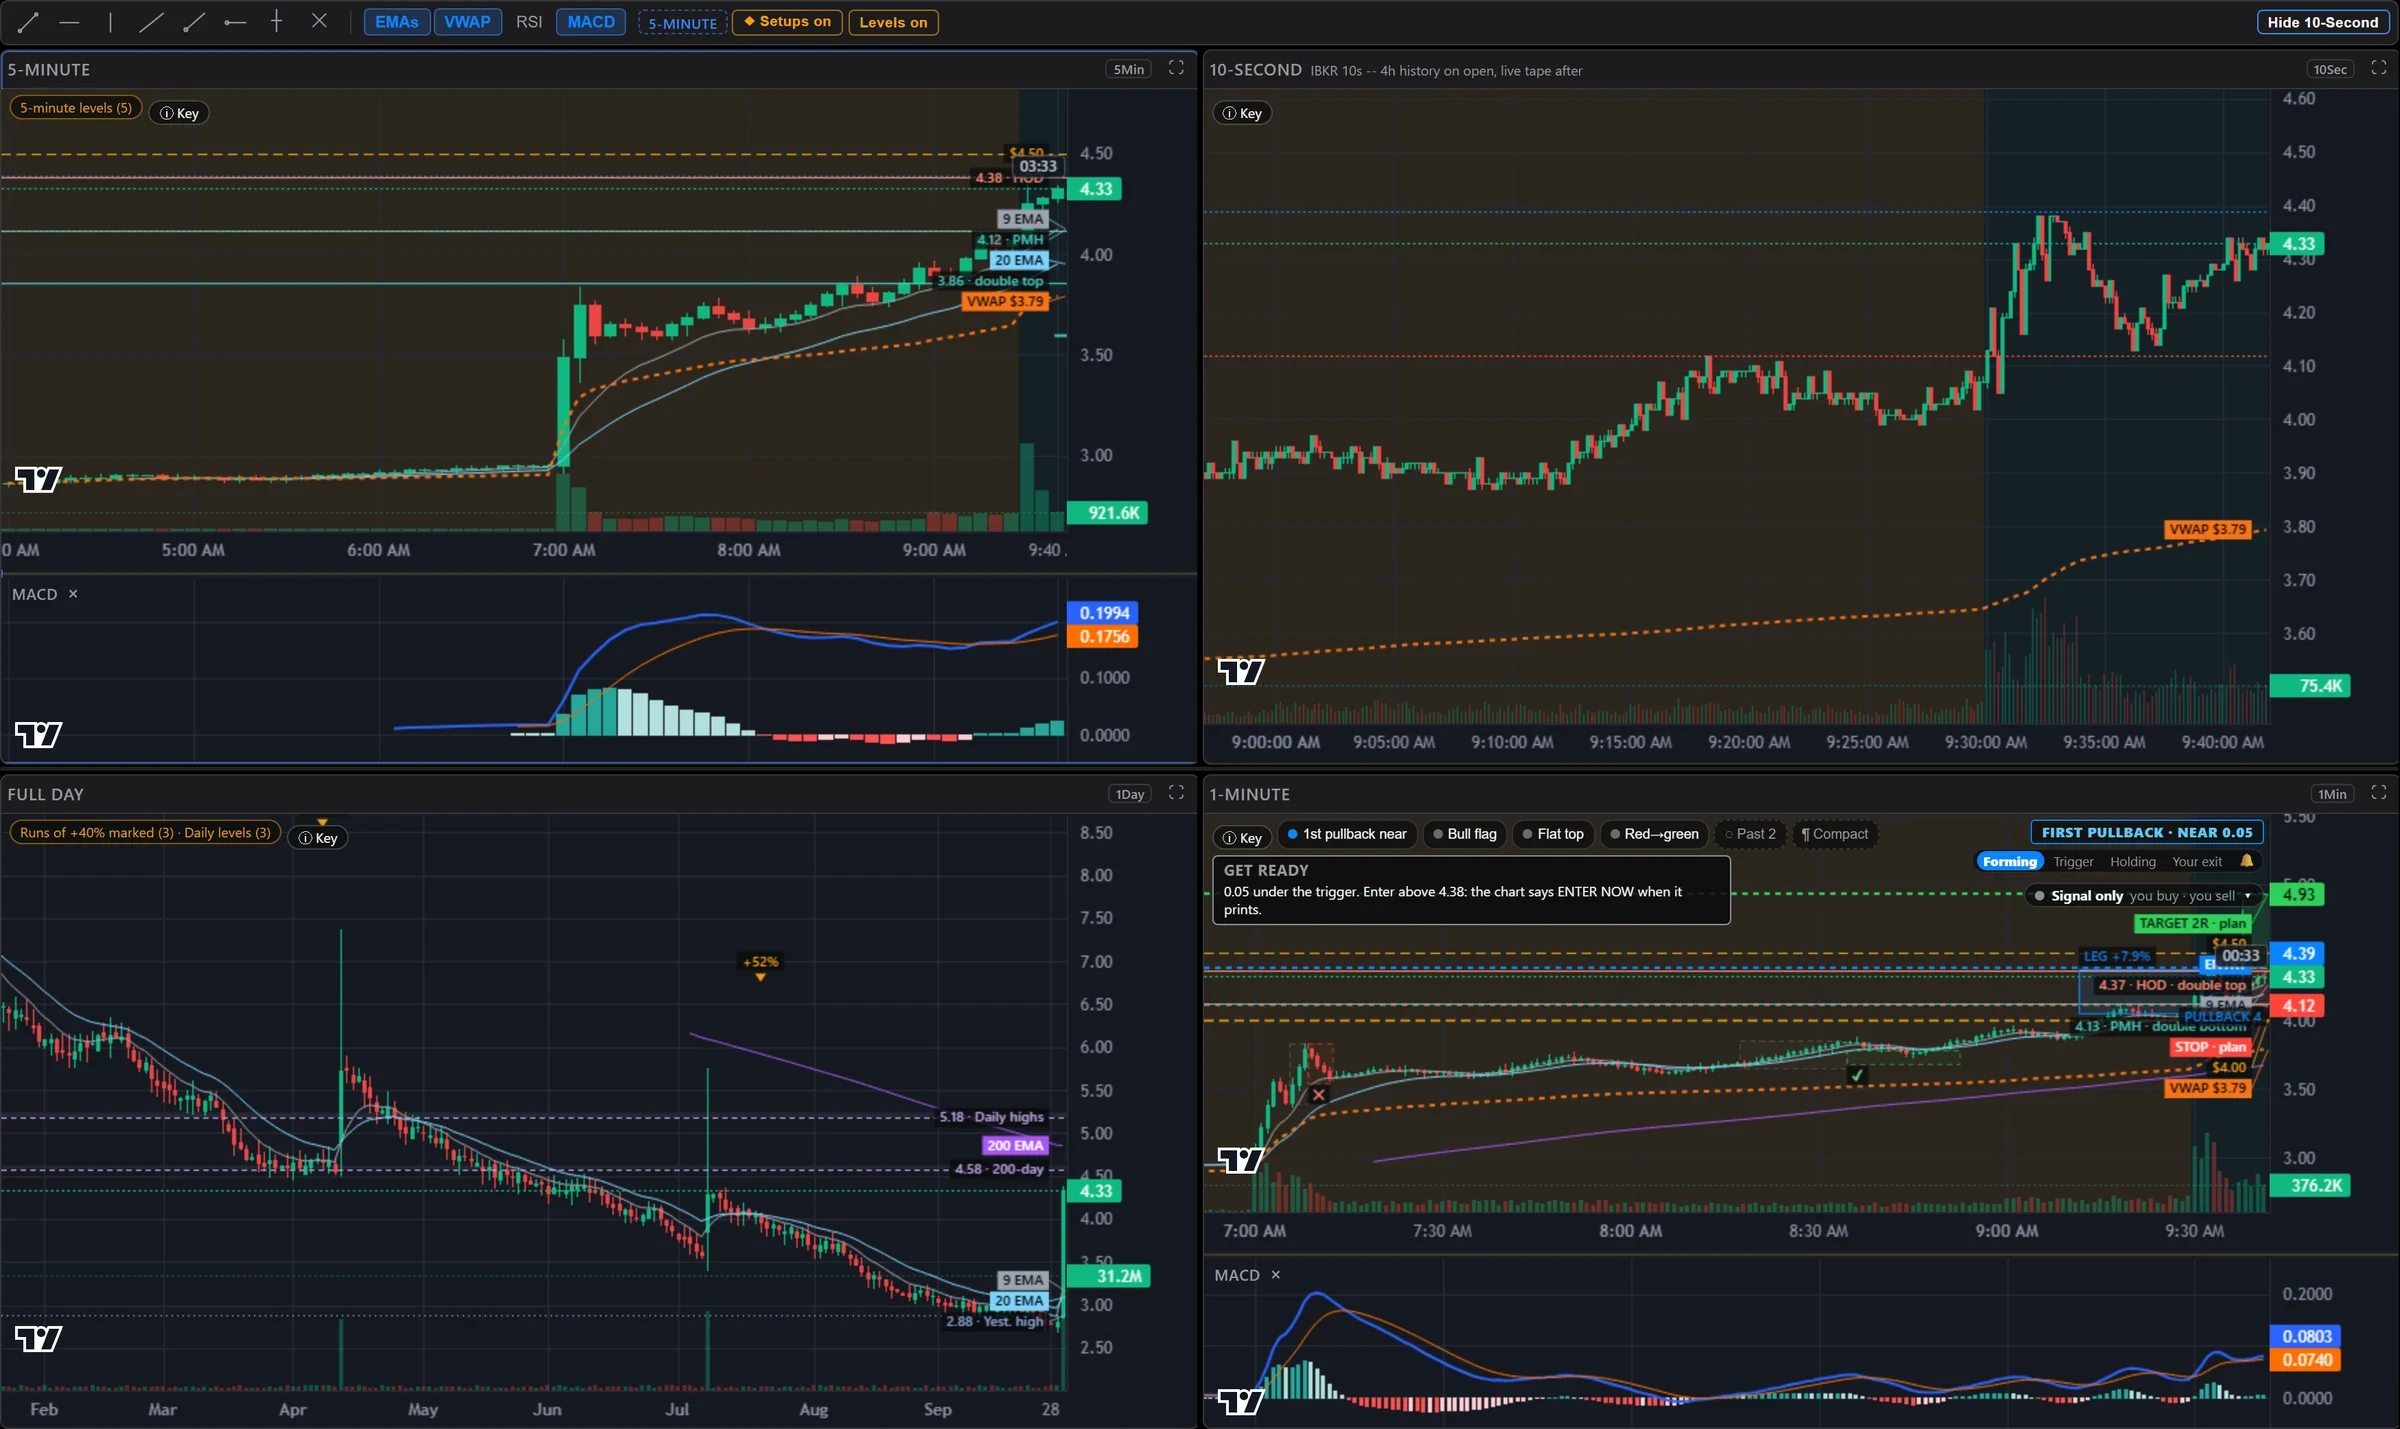Viewport: 2400px width, 1429px height.
Task: Click the green checkmark marker on 1-minute chart
Action: (x=1856, y=1075)
